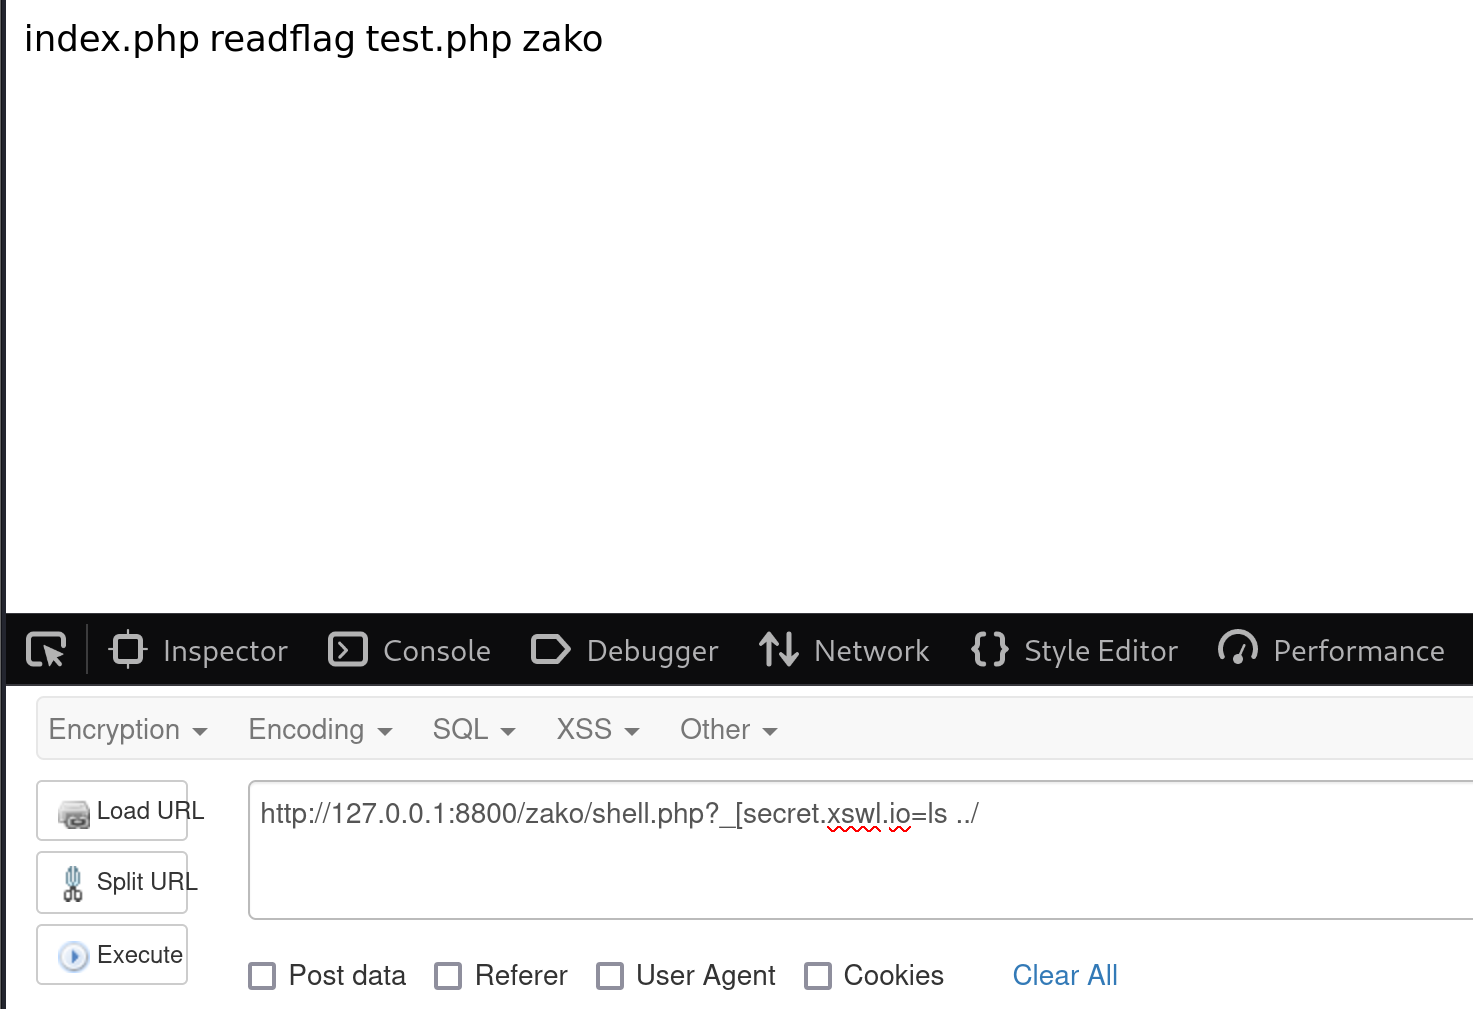Expand the XSS dropdown

(x=597, y=730)
